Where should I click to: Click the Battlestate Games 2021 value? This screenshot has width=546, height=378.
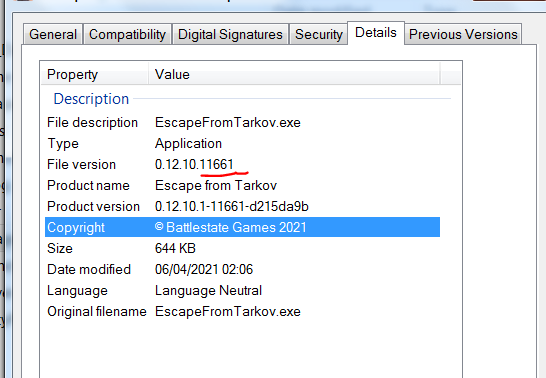coord(231,227)
